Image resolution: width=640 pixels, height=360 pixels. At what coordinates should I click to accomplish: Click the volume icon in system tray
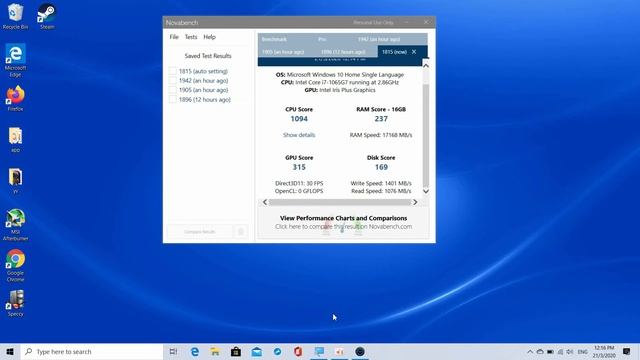(x=570, y=351)
